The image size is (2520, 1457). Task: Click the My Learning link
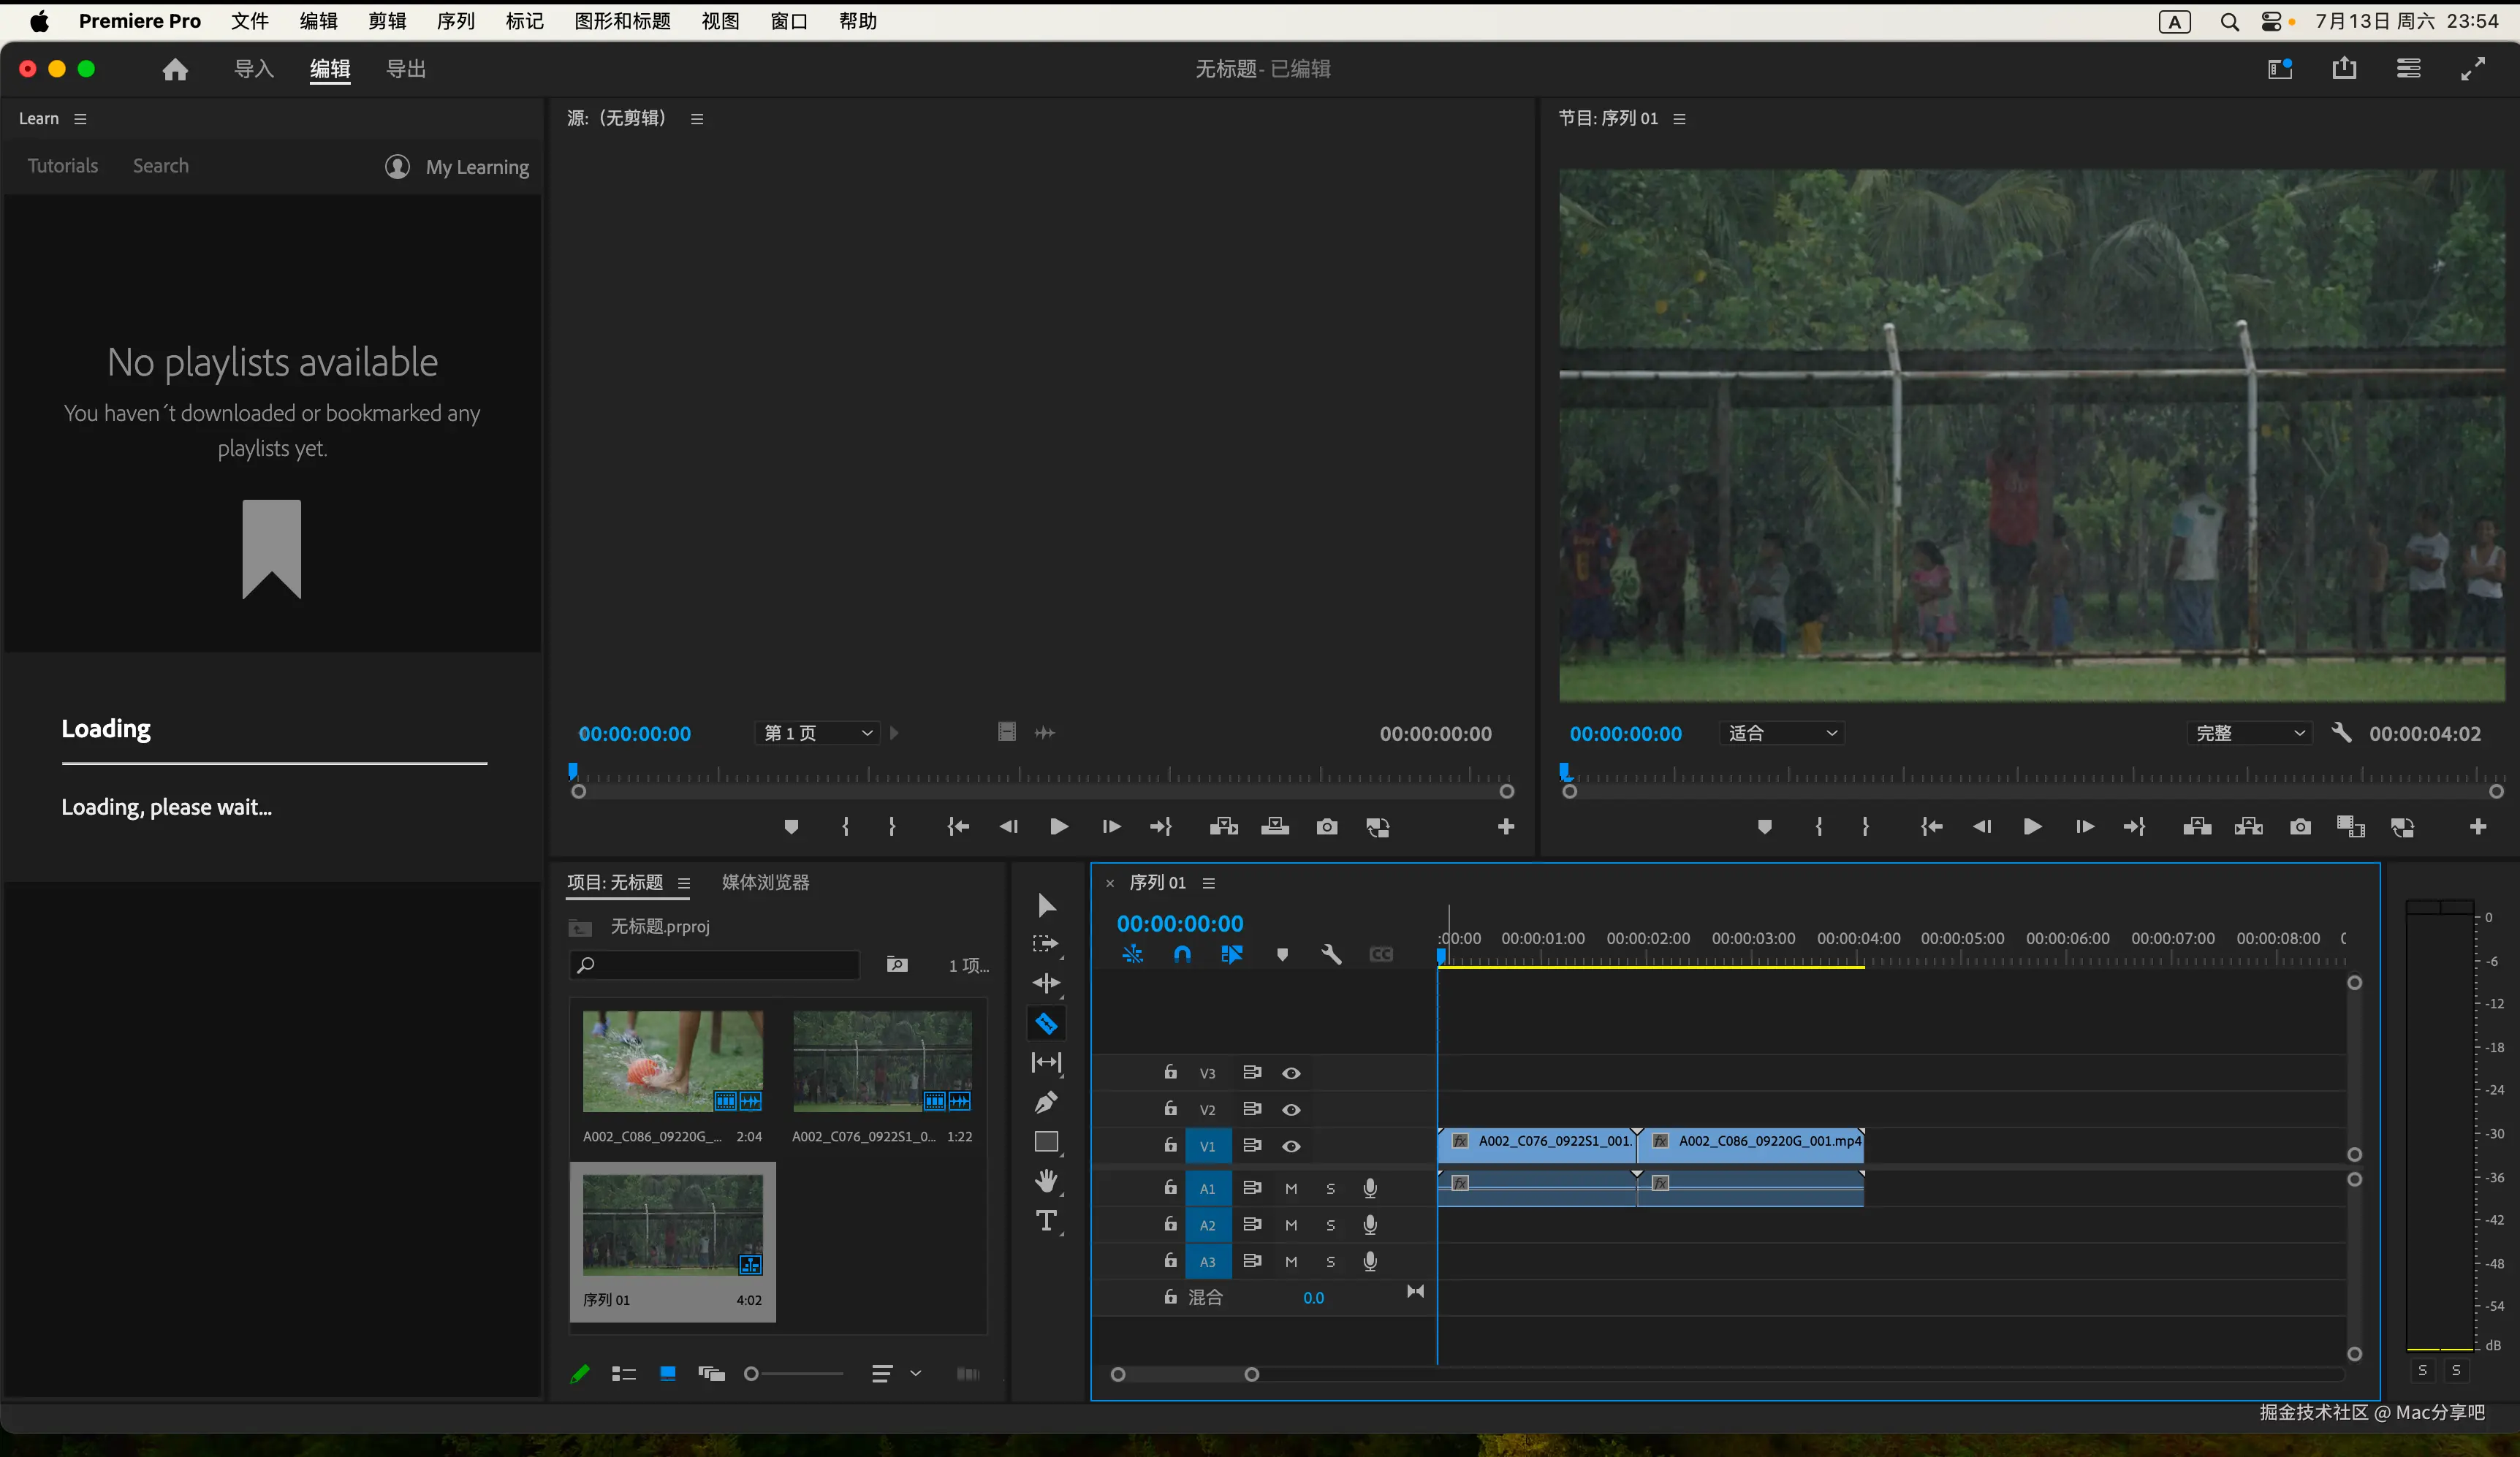477,167
